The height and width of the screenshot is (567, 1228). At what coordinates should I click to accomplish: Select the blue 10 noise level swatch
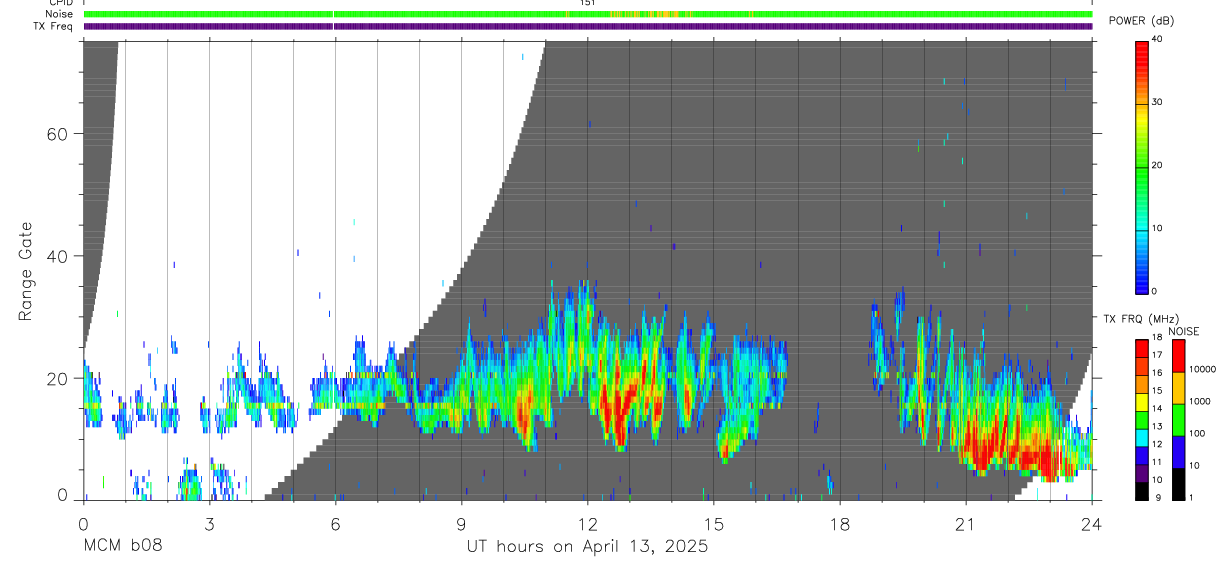(1178, 452)
